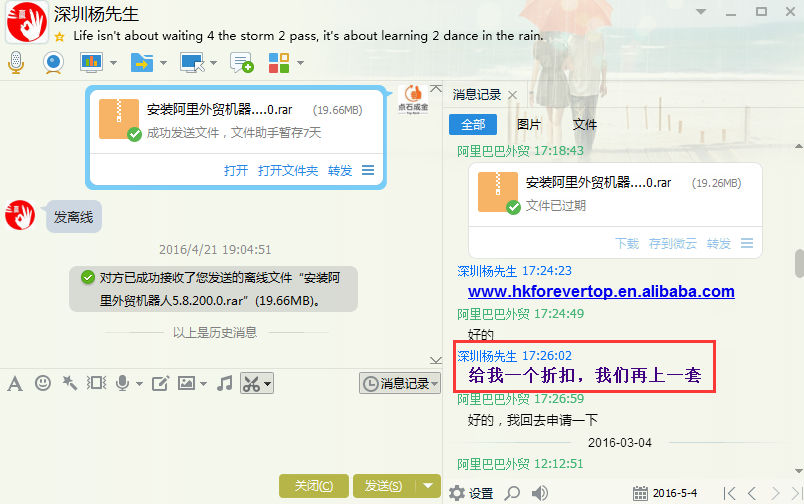Viewport: 804px width, 504px height.
Task: Open chat settings gear 设置
Action: click(471, 493)
